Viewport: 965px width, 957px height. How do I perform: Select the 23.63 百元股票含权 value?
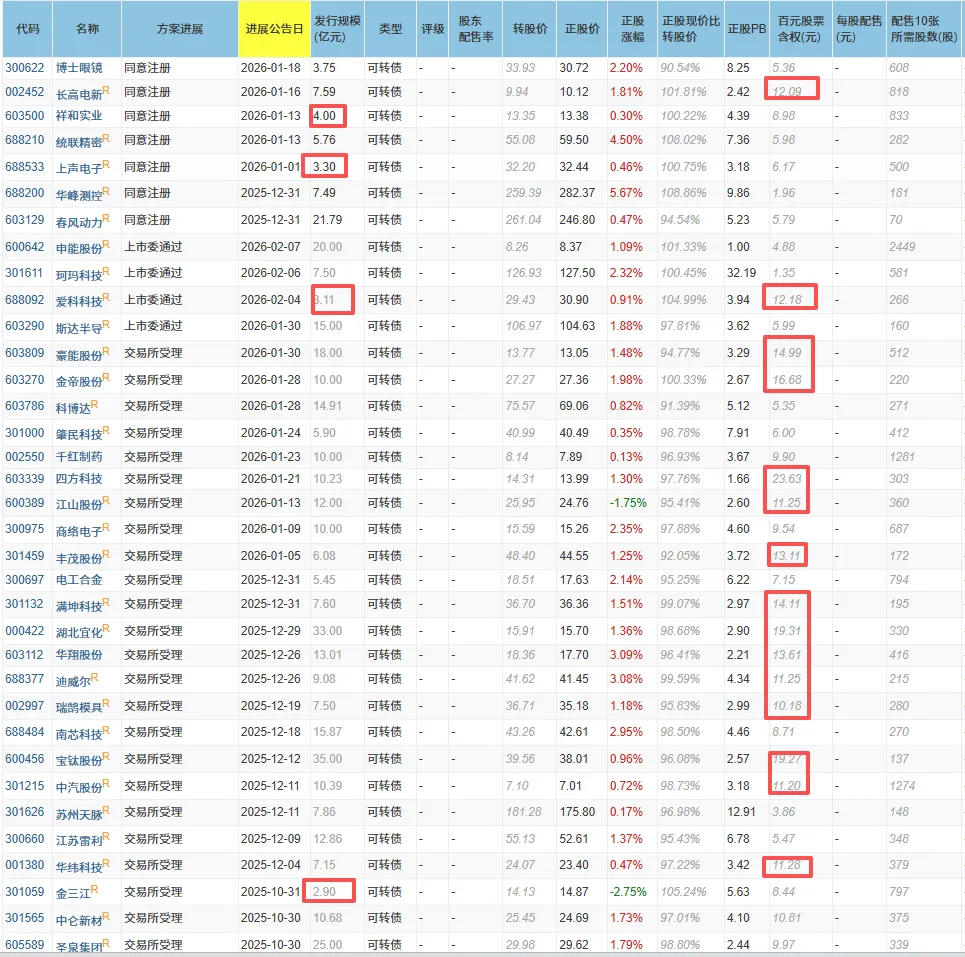(x=787, y=479)
